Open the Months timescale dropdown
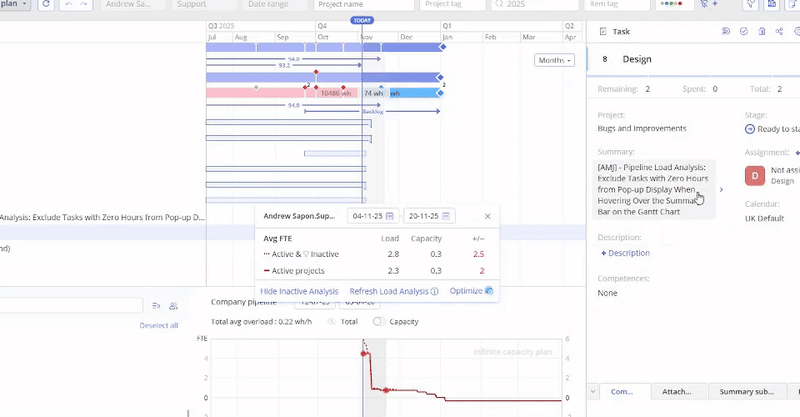 click(x=555, y=60)
